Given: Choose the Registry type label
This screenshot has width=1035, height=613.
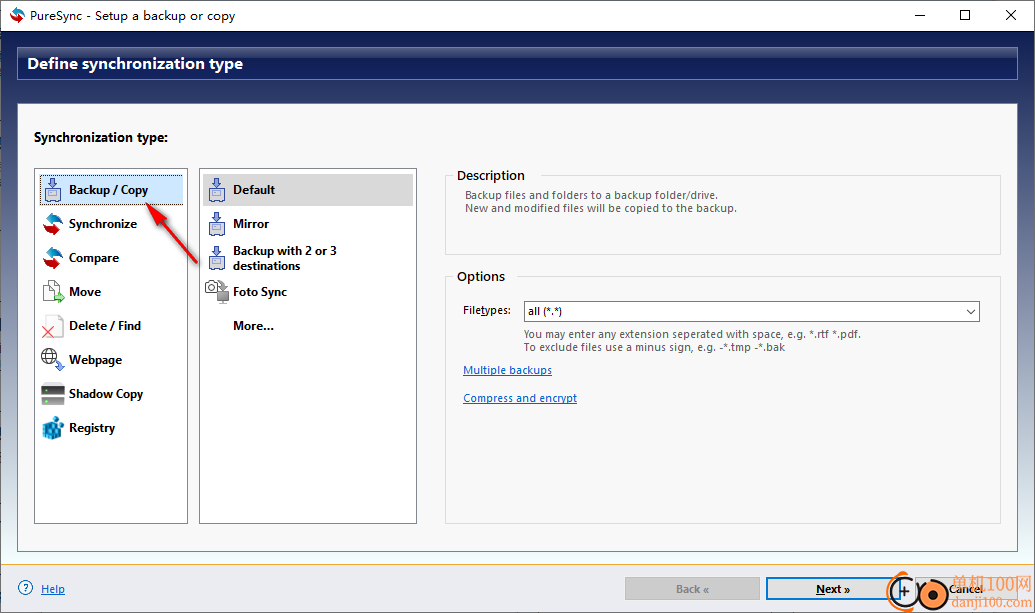Looking at the screenshot, I should tap(92, 428).
